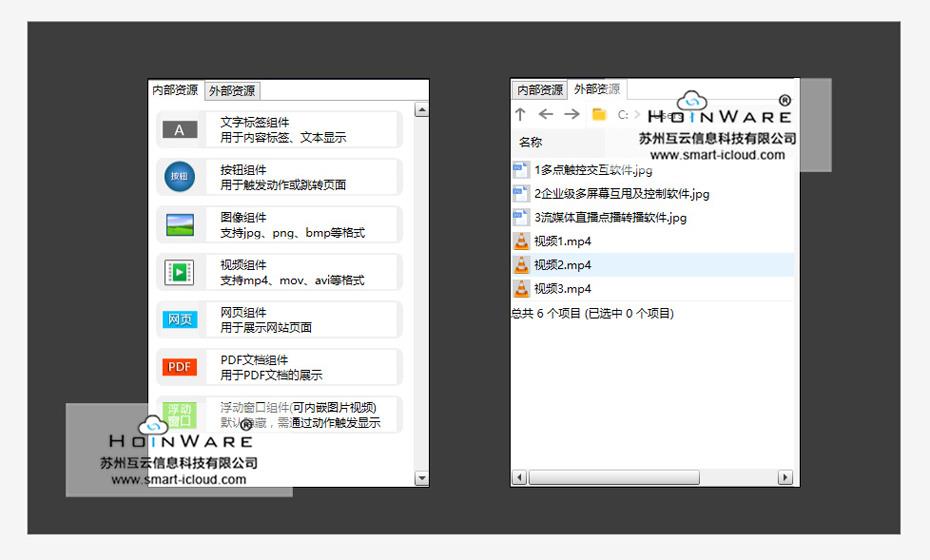Click the blue 网页 component icon
The height and width of the screenshot is (560, 930).
click(180, 320)
